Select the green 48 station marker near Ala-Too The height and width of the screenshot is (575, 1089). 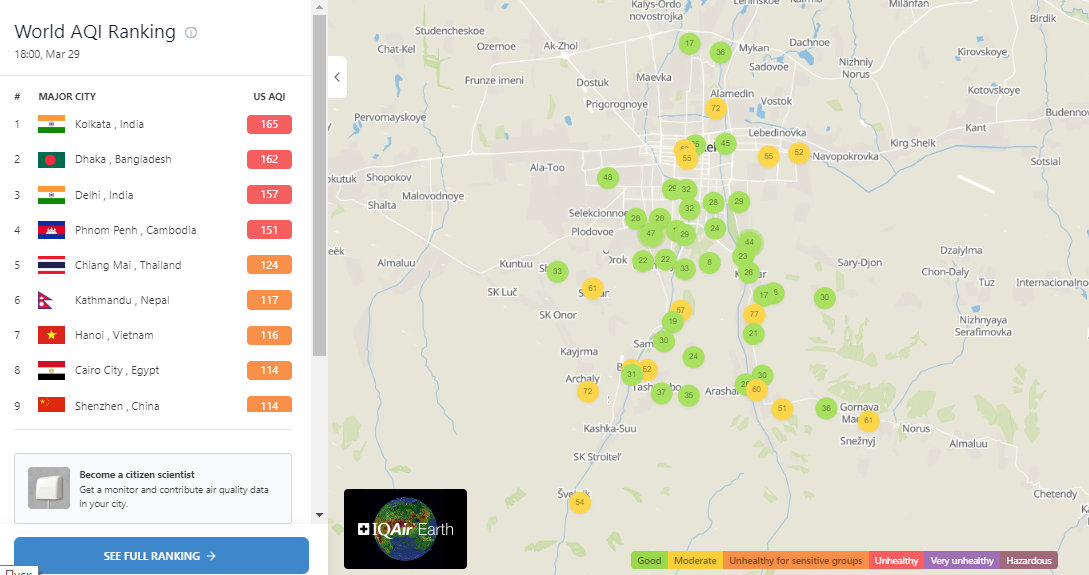click(x=608, y=178)
